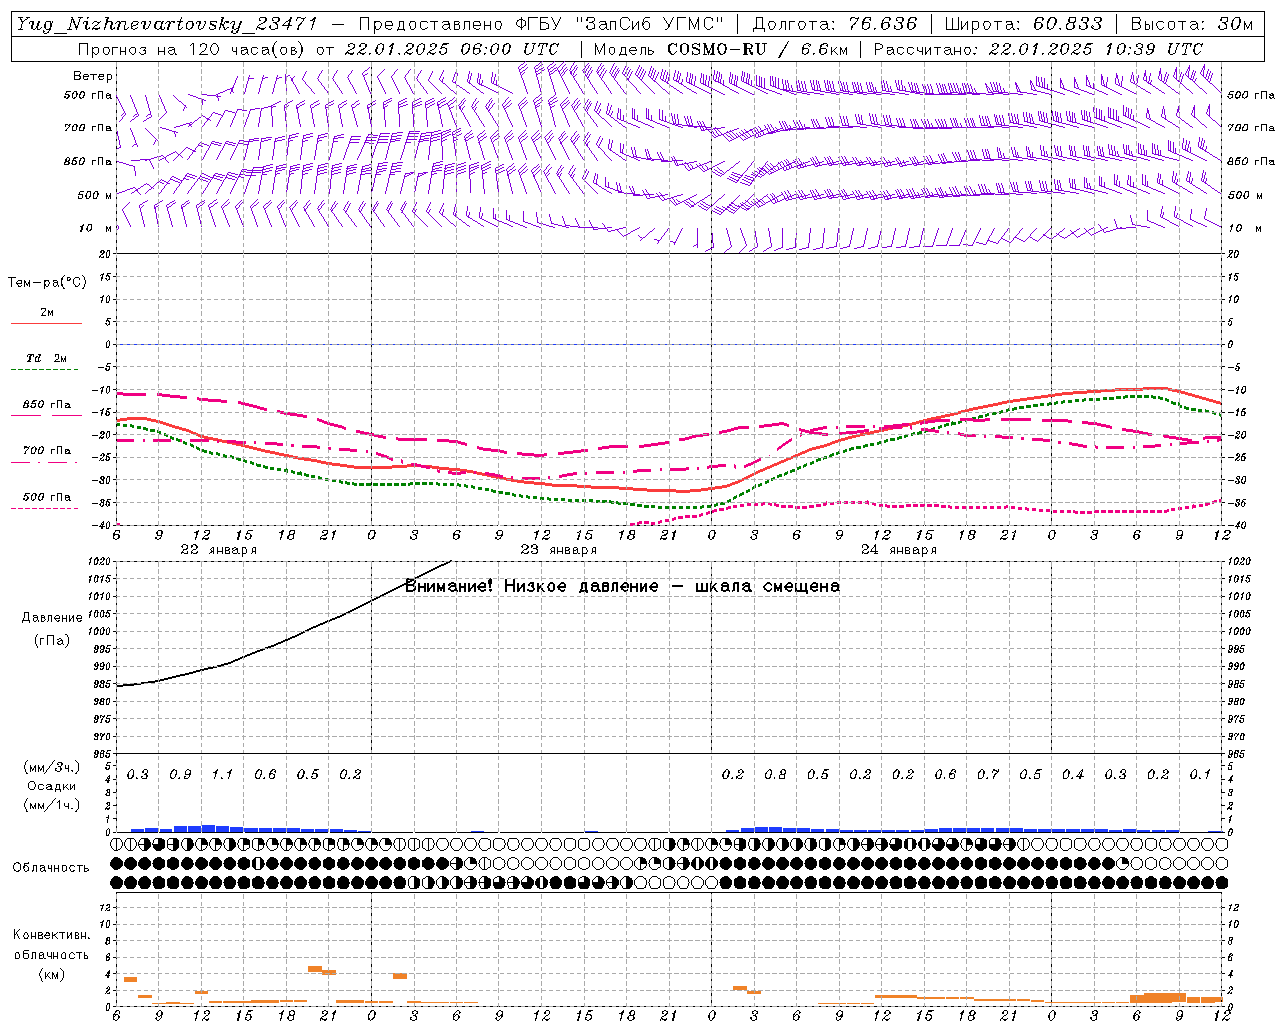This screenshot has height=1024, width=1280.
Task: Click the Td 2м dew point legend entry
Action: click(47, 358)
